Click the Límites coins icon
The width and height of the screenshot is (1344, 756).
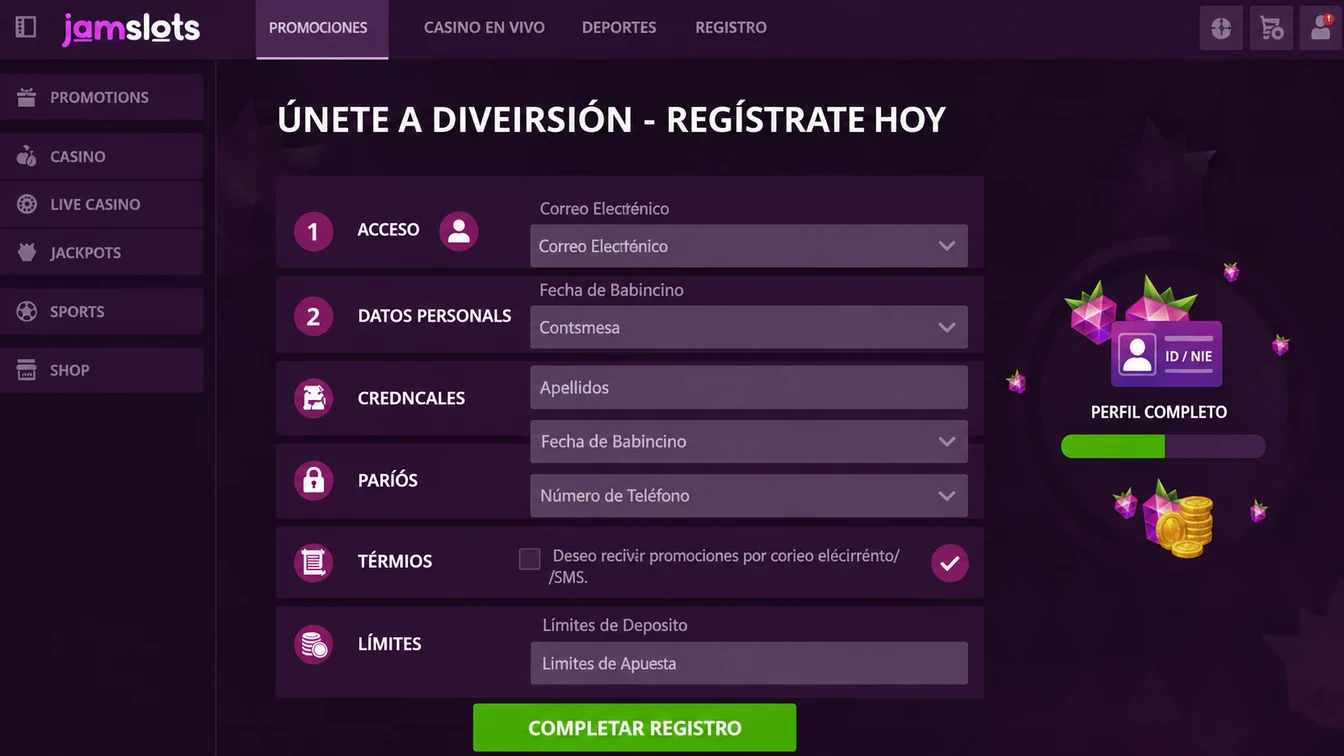pyautogui.click(x=313, y=644)
